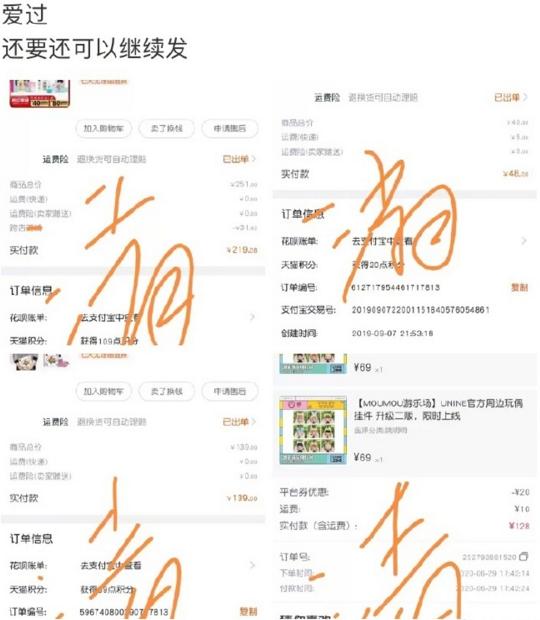Tap 卖了换钱 in the ¥139 order

166,391
